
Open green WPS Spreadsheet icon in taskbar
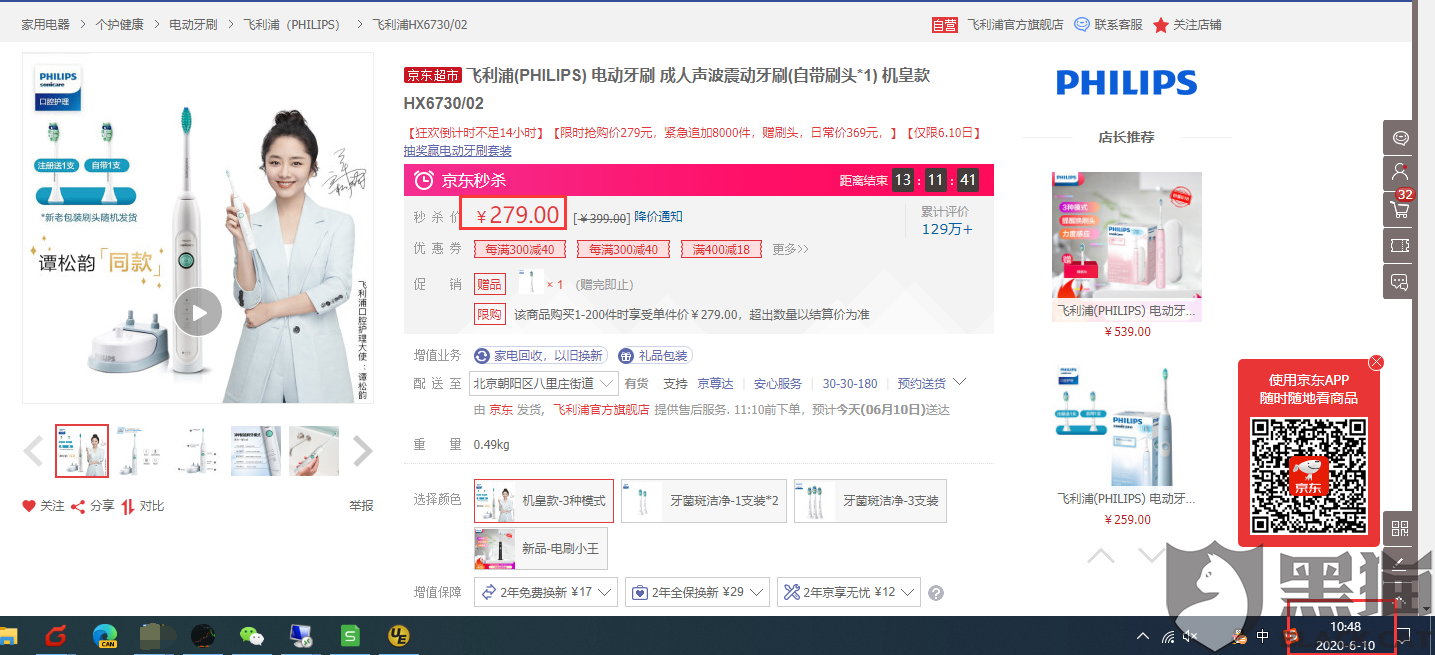(350, 635)
